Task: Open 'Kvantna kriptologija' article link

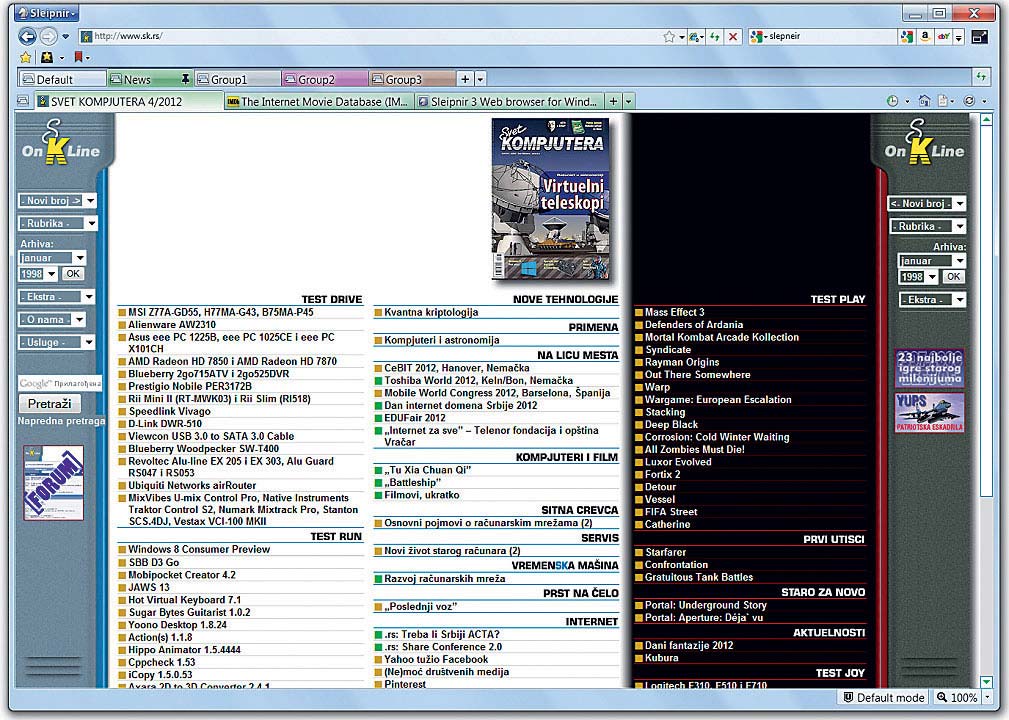Action: [431, 312]
